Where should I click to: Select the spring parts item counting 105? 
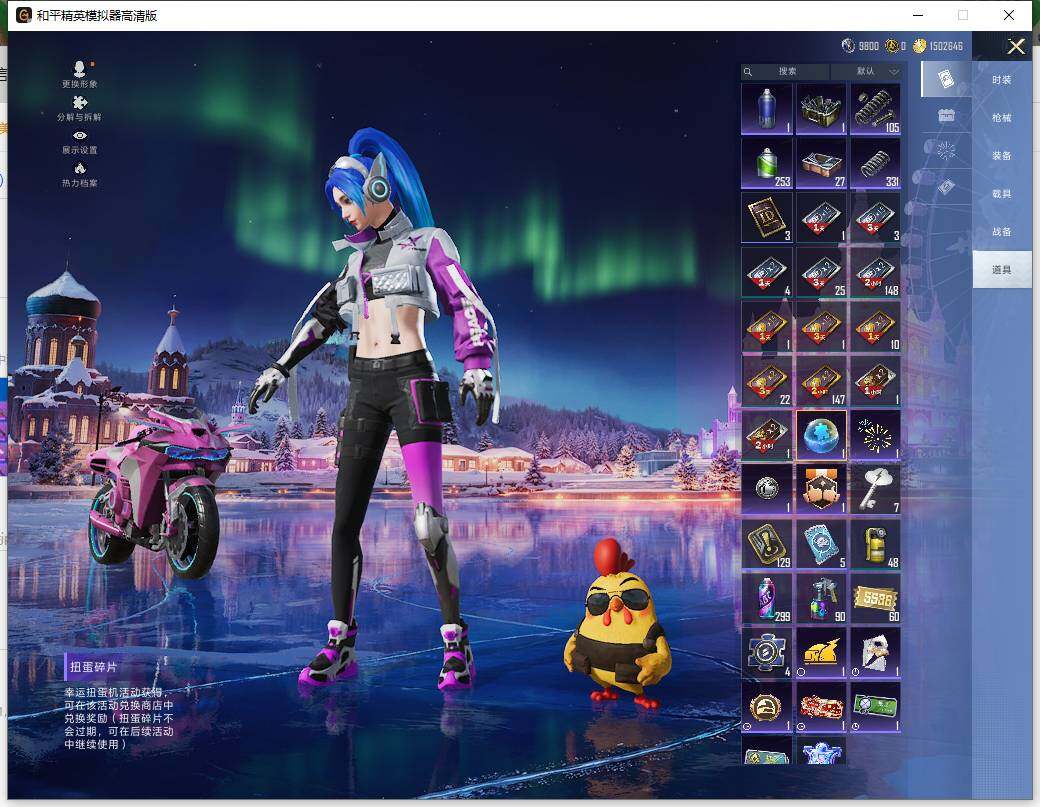coord(876,109)
